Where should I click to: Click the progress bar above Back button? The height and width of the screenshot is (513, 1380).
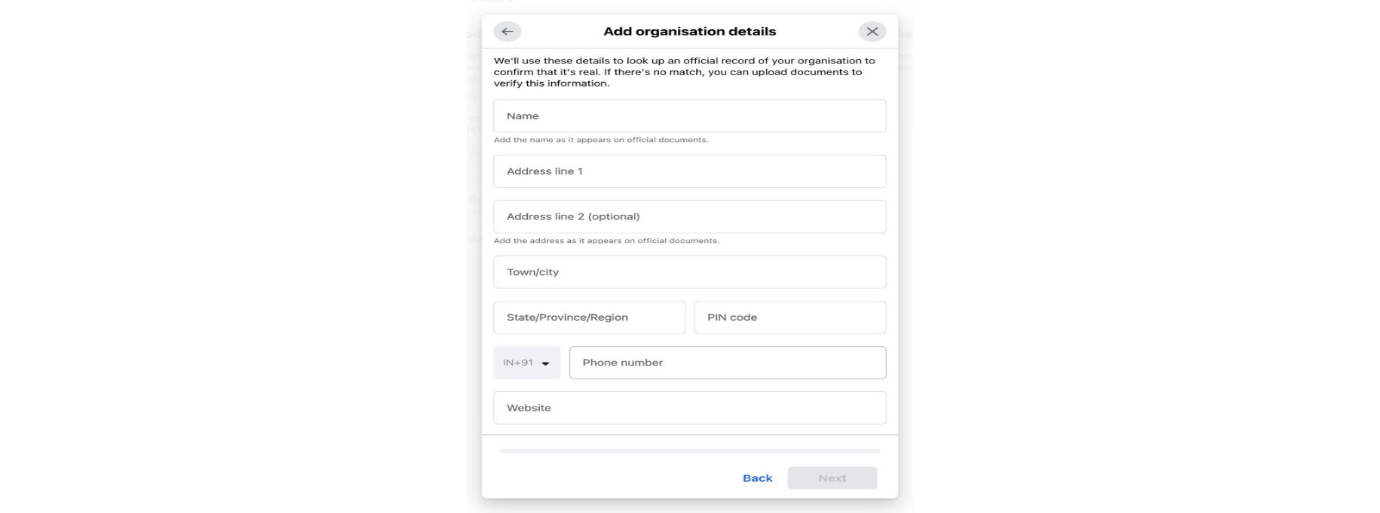point(689,451)
